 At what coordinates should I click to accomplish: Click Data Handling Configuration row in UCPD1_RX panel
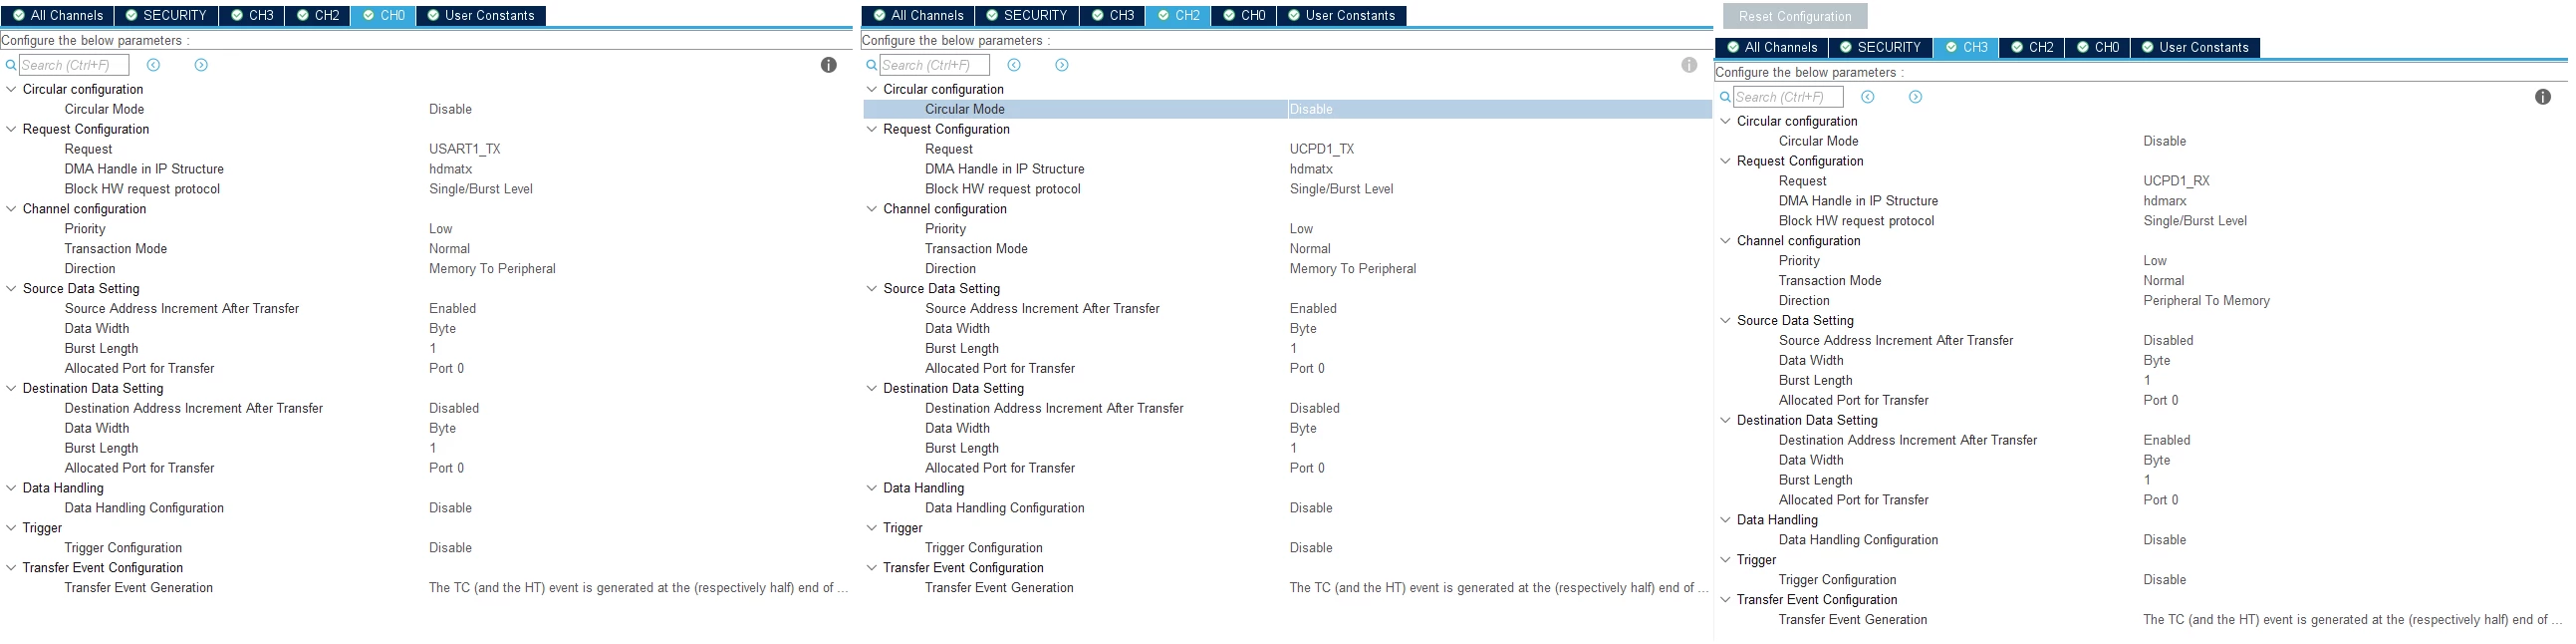tap(2141, 540)
